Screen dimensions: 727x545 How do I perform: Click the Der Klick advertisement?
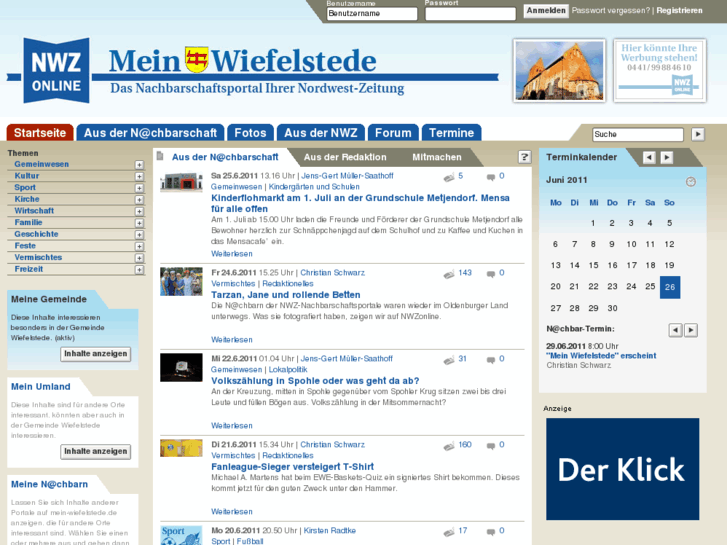622,469
